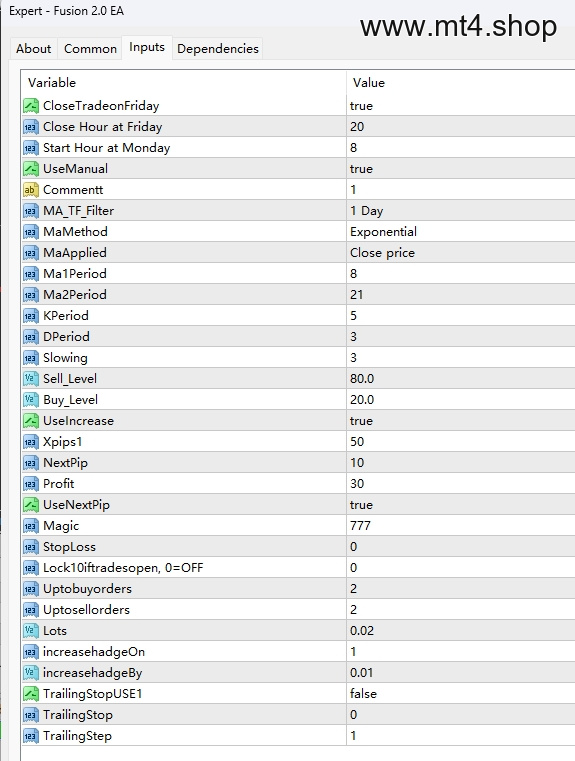575x761 pixels.
Task: Open the MaApplied Close price dropdown value
Action: pos(460,253)
